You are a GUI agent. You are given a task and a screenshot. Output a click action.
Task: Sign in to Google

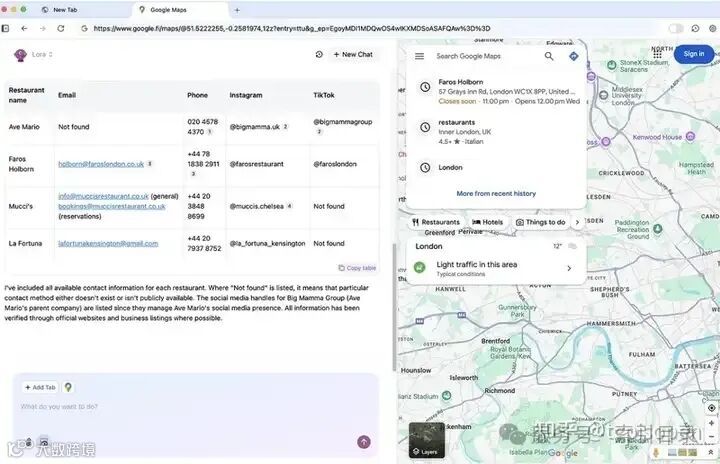pos(693,54)
